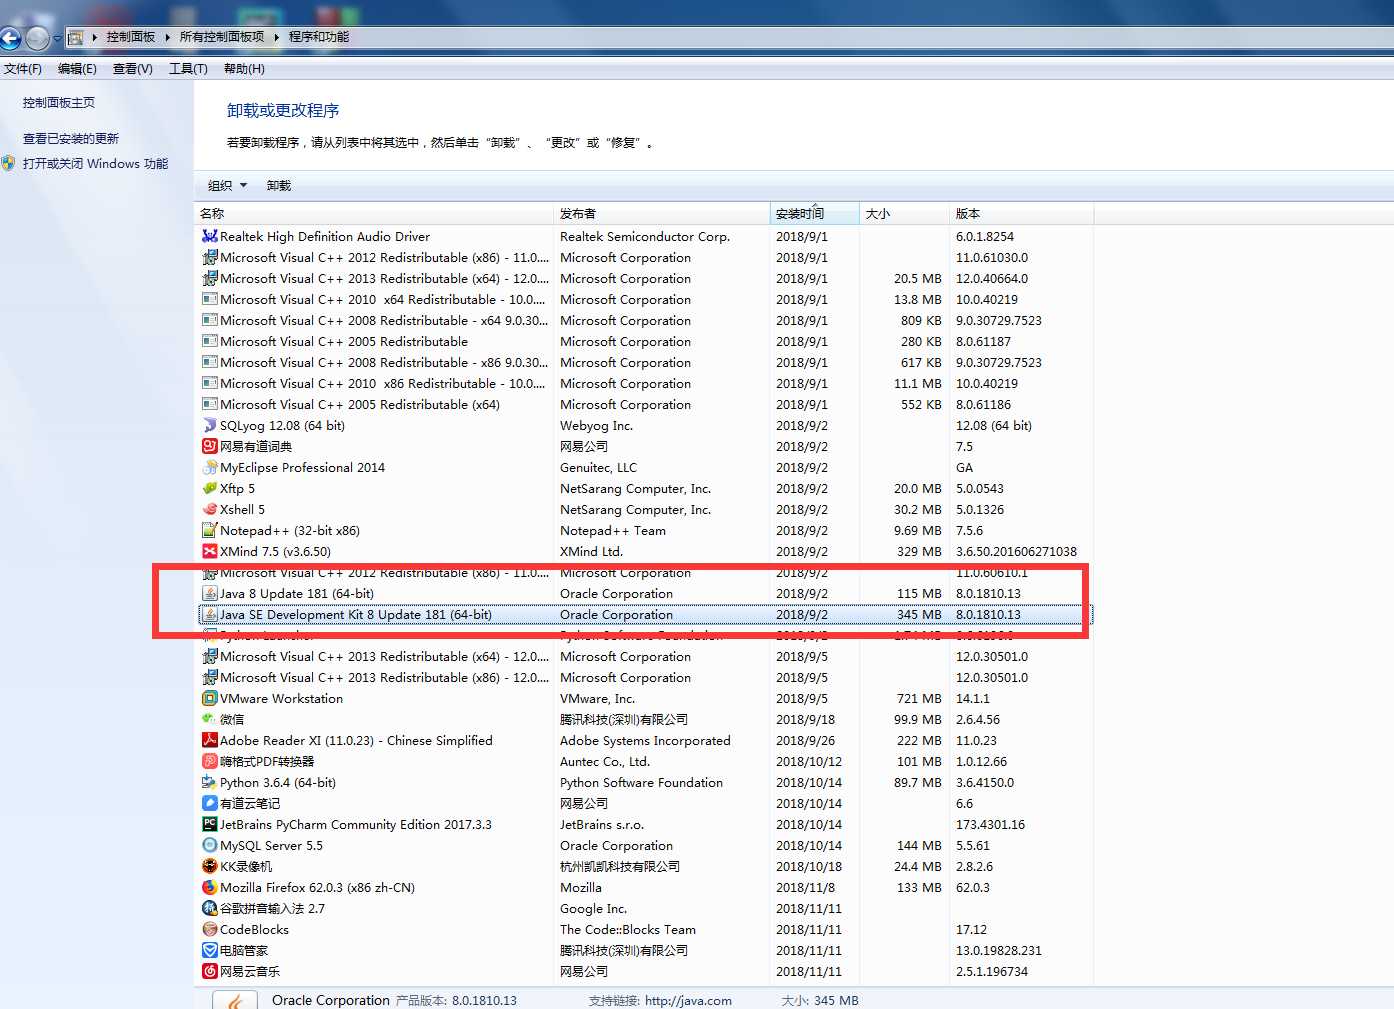Click the KK录像机 icon
The width and height of the screenshot is (1394, 1009).
[210, 866]
